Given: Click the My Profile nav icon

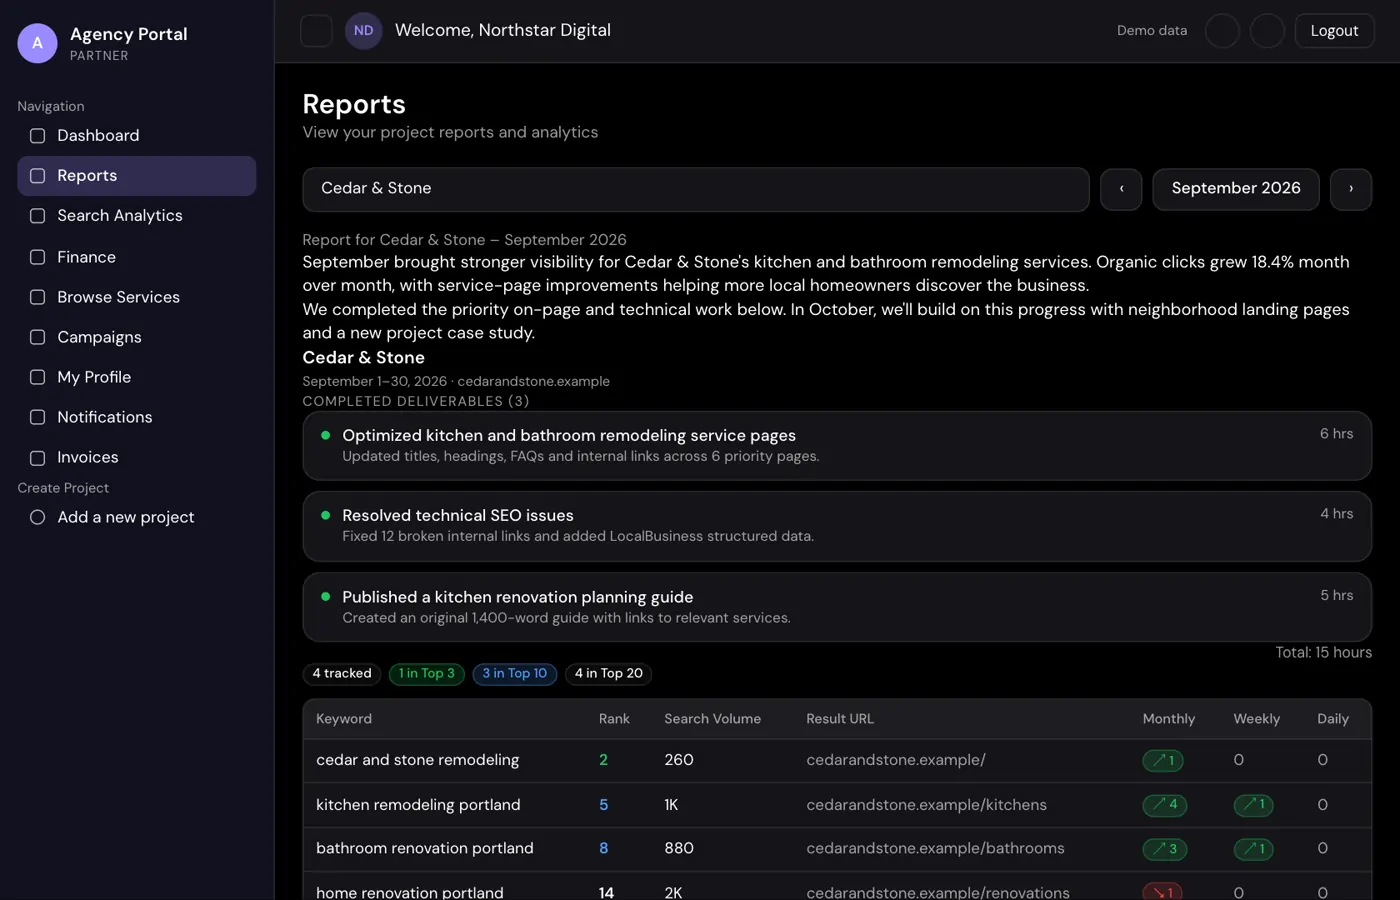Looking at the screenshot, I should 37,377.
